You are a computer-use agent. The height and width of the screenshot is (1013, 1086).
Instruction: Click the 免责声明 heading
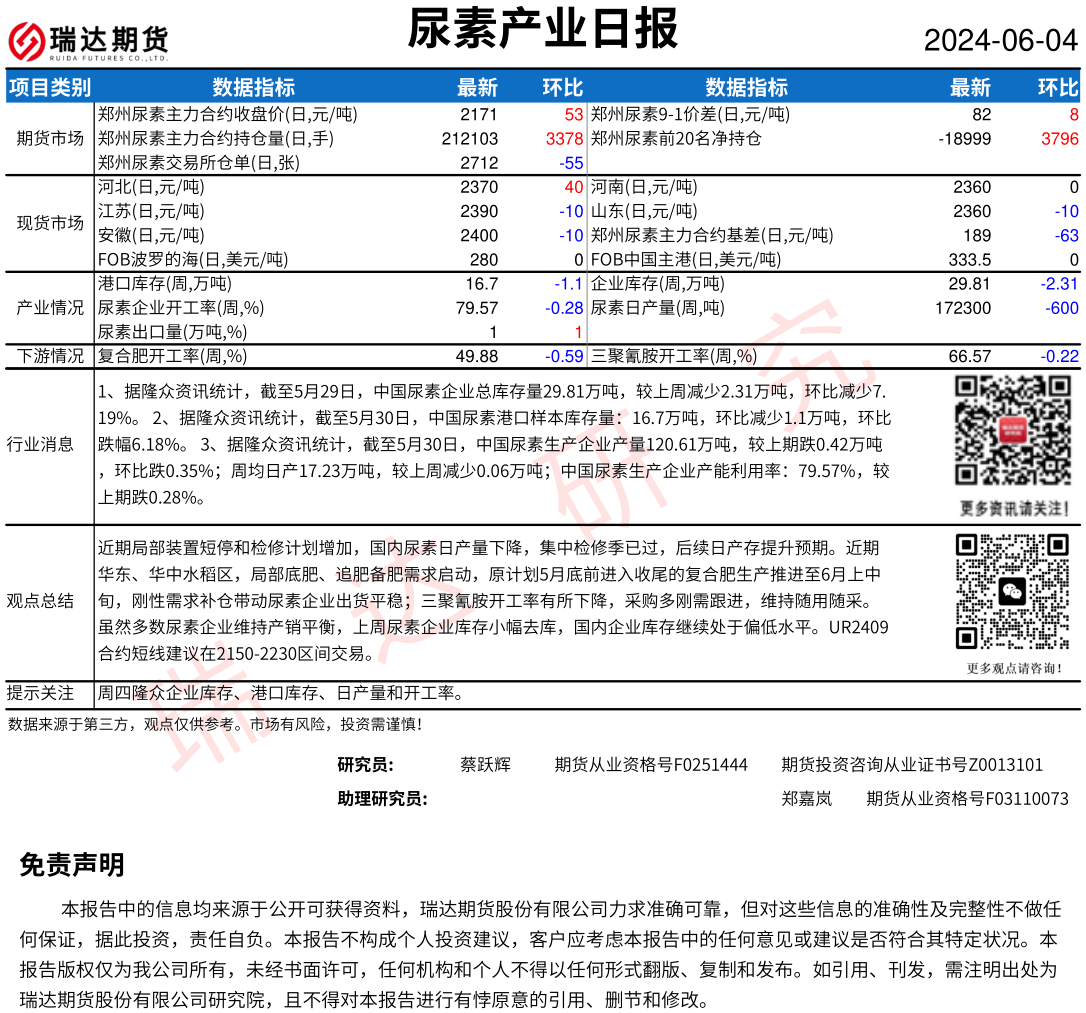[72, 865]
